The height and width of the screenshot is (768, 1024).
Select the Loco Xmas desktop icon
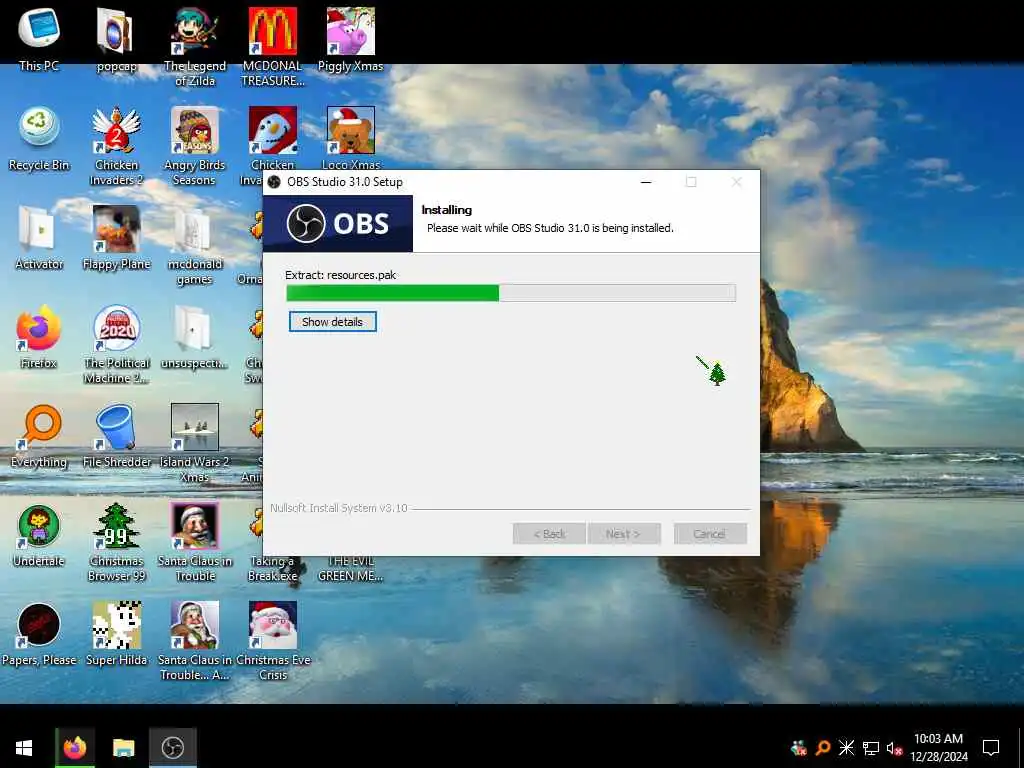click(351, 138)
